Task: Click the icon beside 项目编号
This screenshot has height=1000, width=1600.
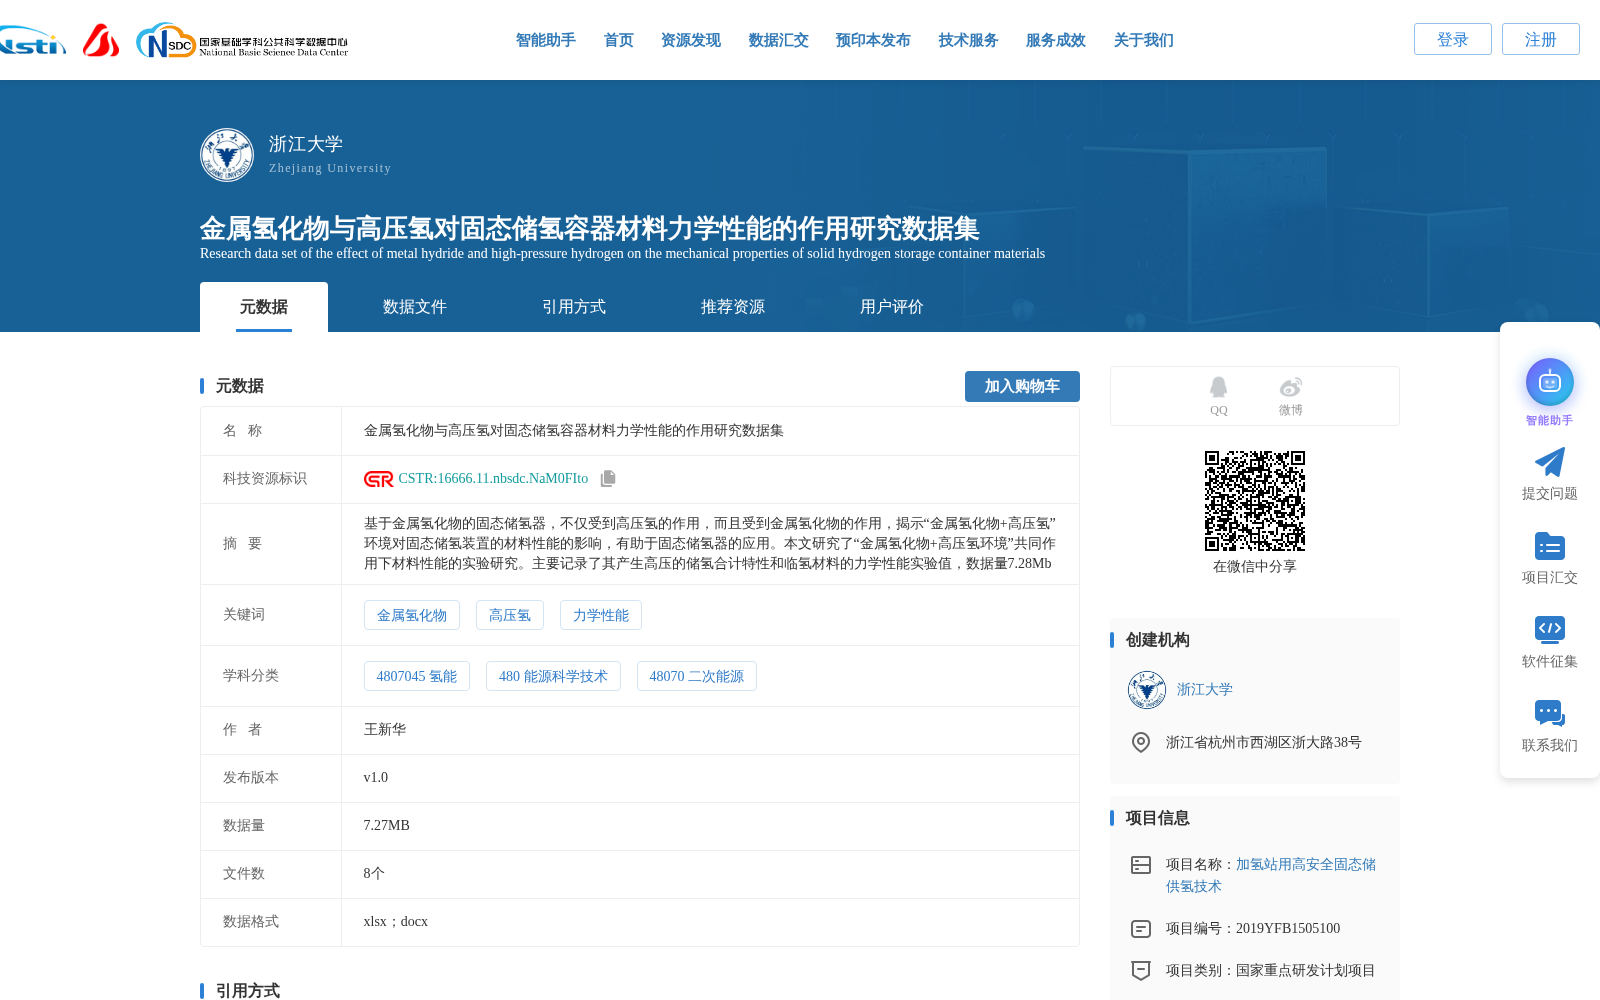Action: tap(1141, 929)
